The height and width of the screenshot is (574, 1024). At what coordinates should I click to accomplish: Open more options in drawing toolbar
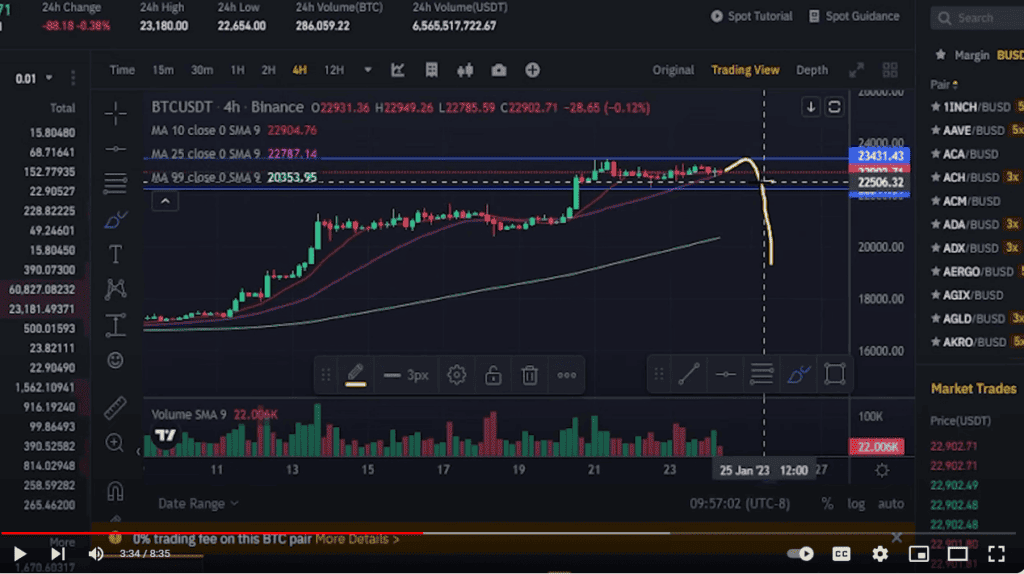click(566, 375)
